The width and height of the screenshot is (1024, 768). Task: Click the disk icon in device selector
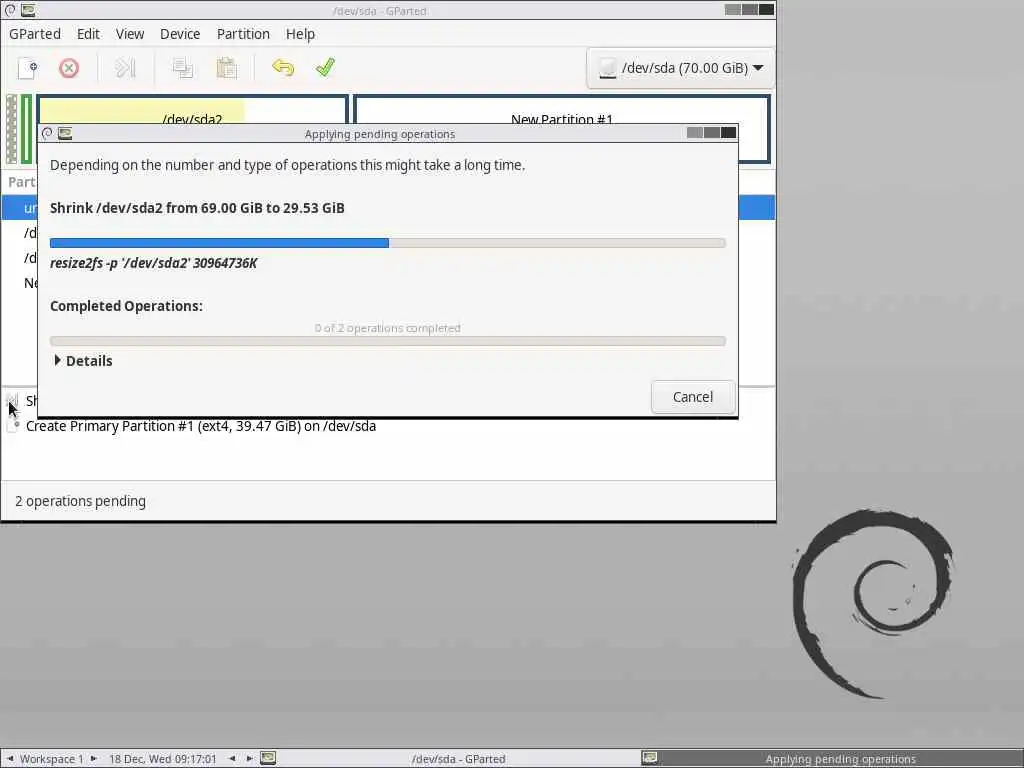click(607, 68)
